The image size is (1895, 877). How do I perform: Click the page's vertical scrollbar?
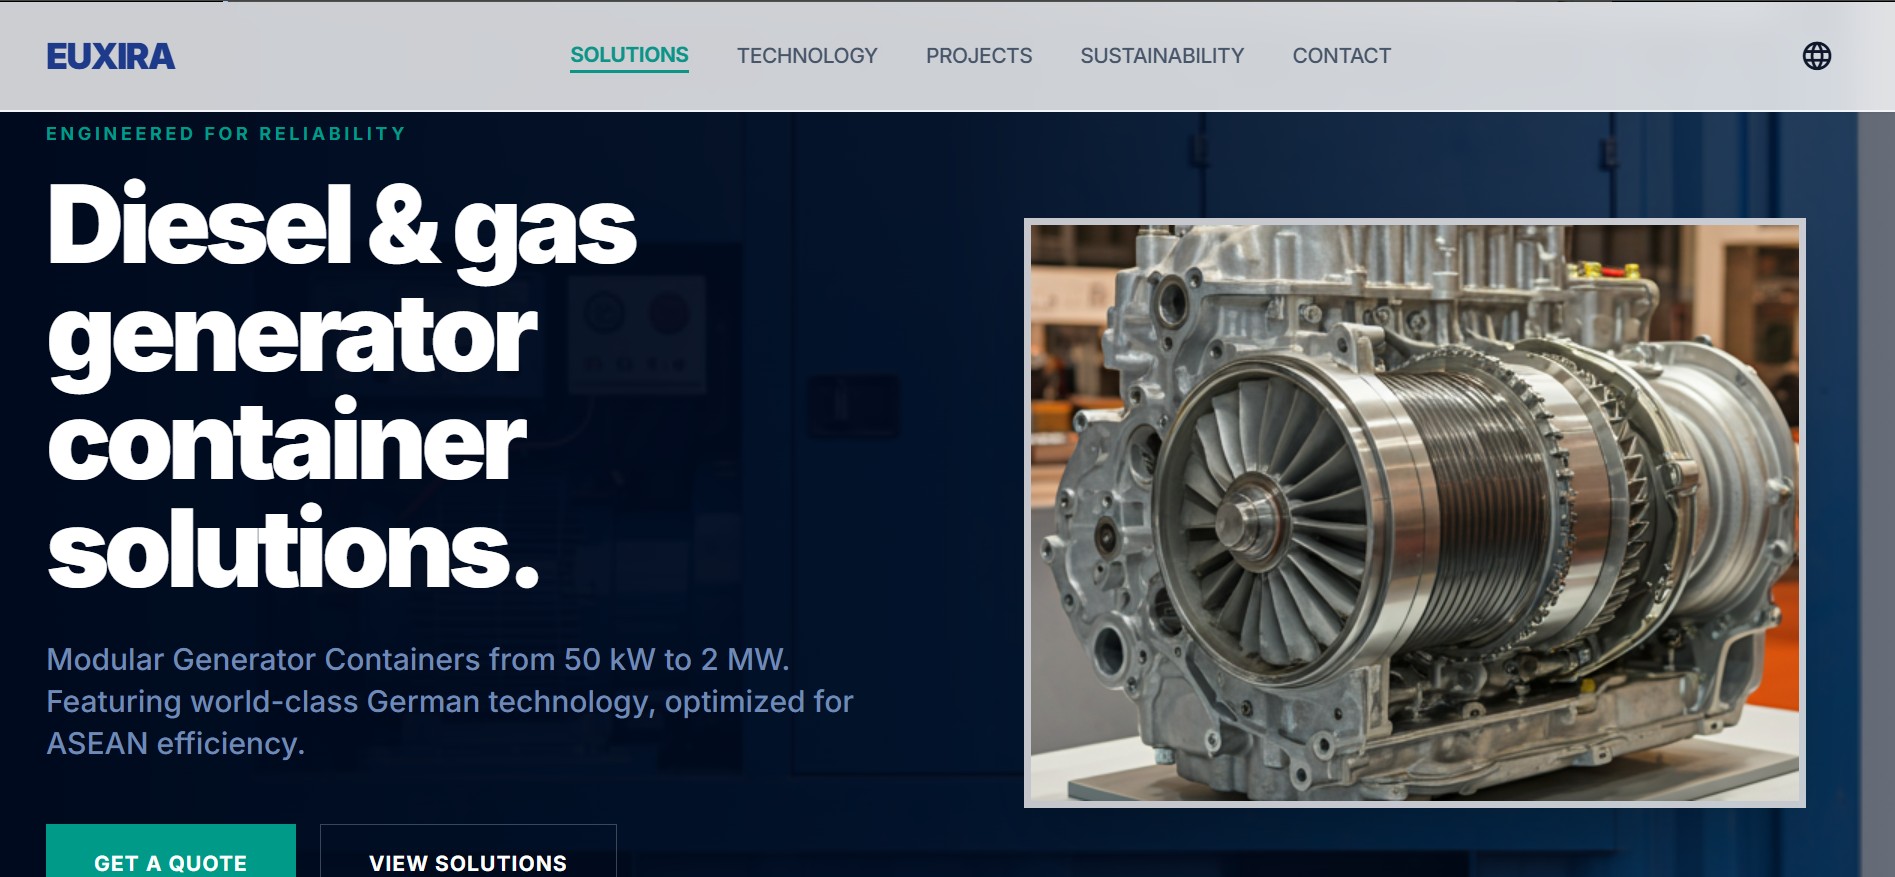[1875, 500]
